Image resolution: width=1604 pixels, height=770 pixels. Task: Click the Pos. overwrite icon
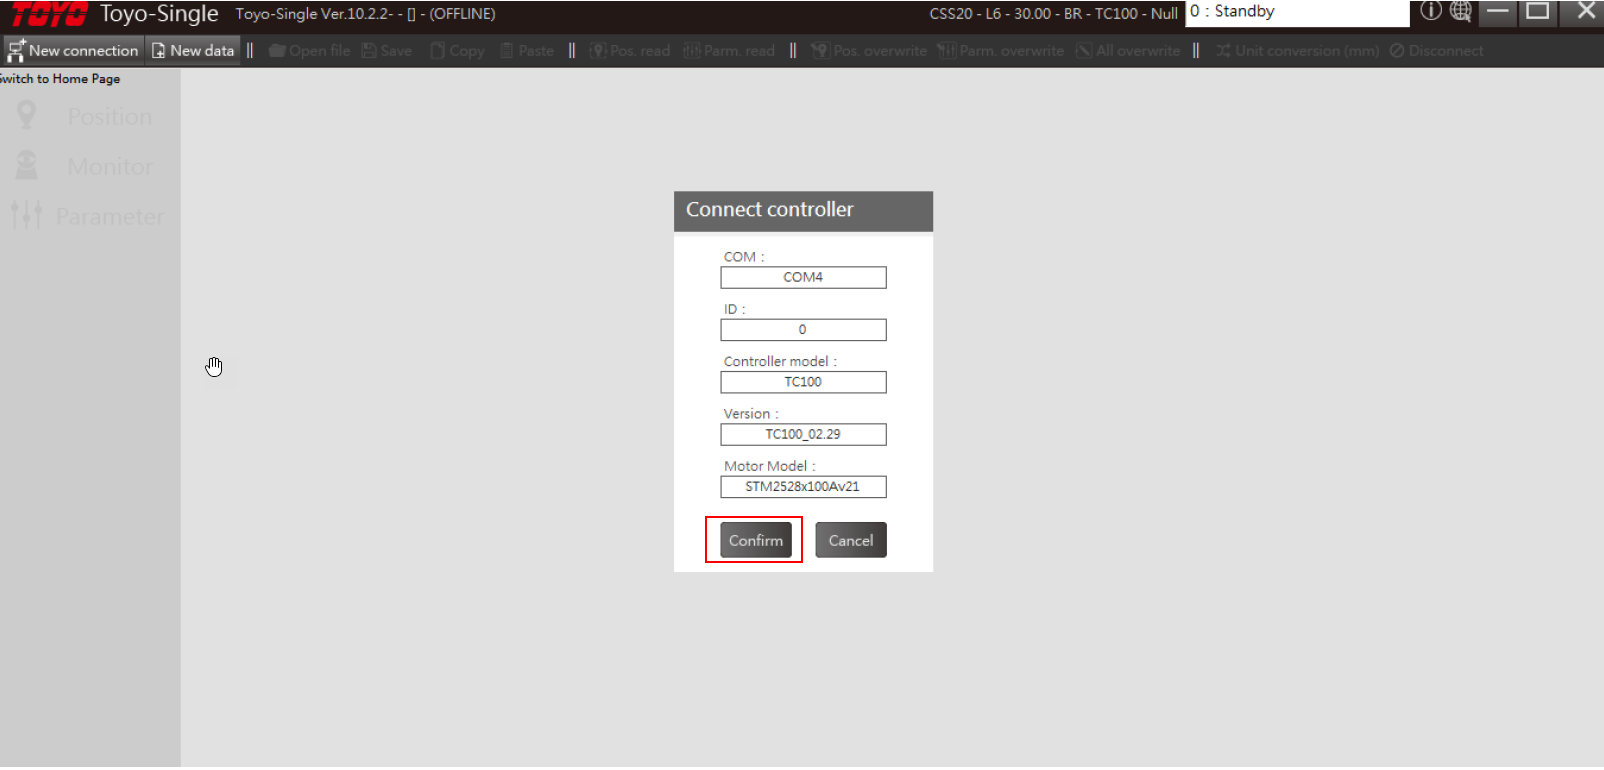click(820, 50)
